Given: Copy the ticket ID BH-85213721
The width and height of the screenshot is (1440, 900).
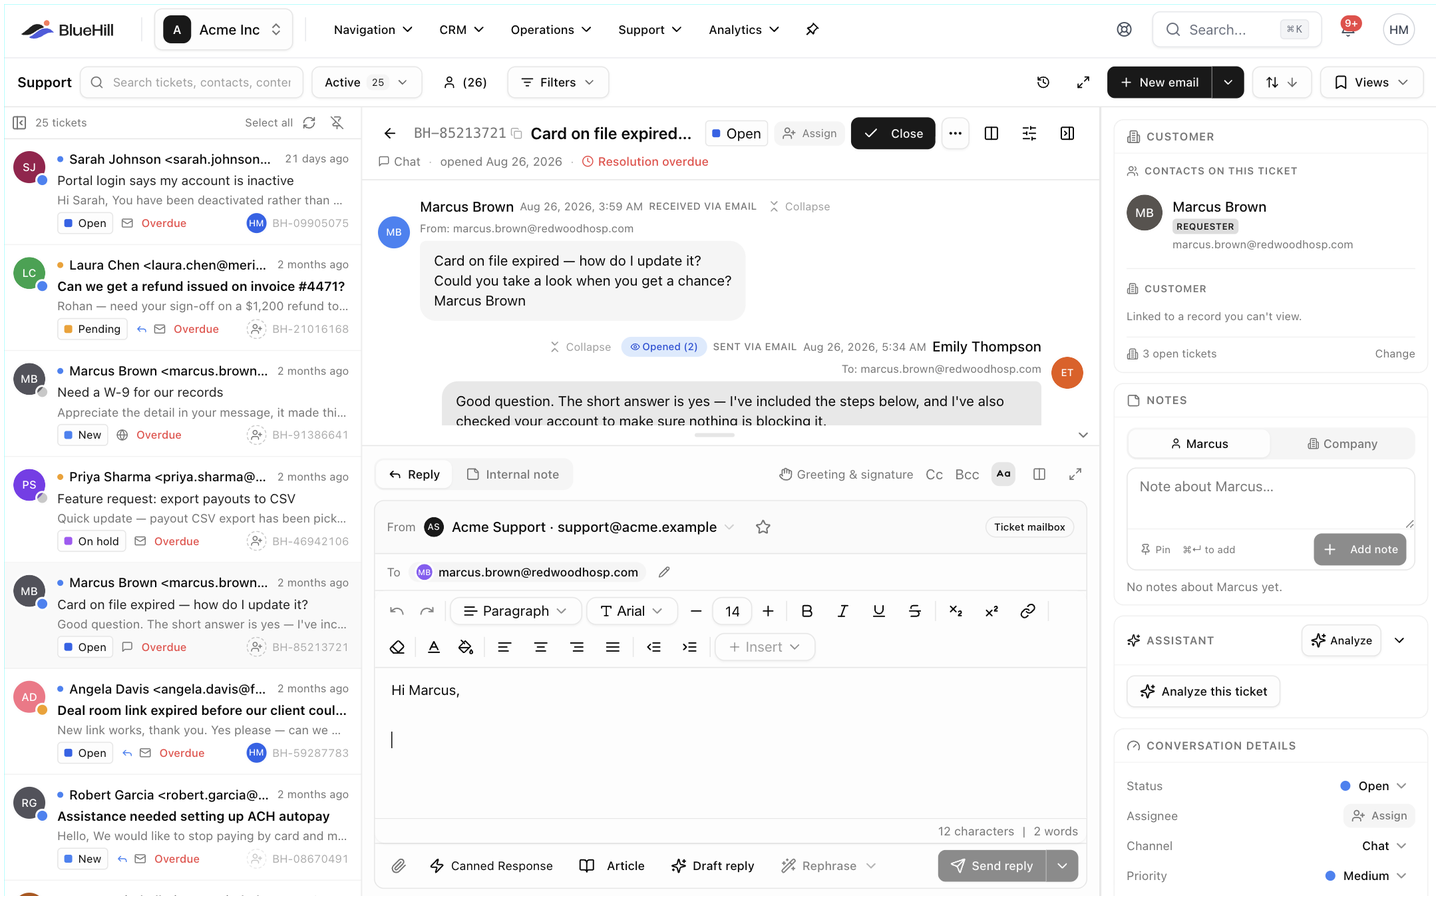Looking at the screenshot, I should tap(517, 133).
